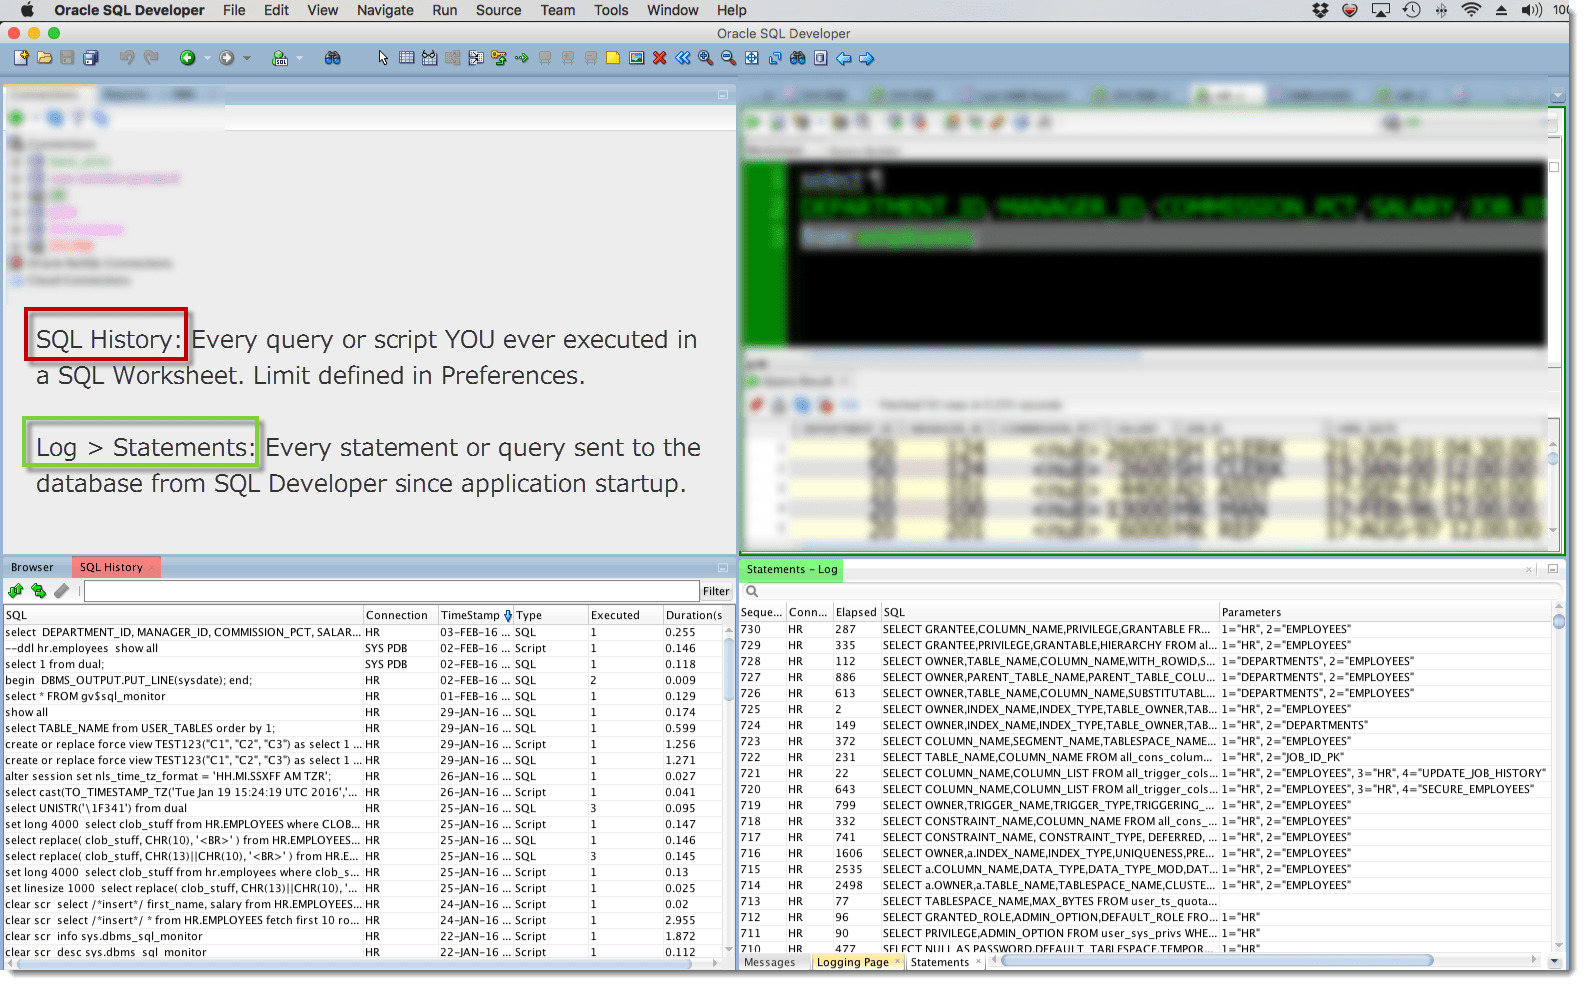Click the double left chevron toolbar icon
1584x985 pixels.
click(x=683, y=58)
